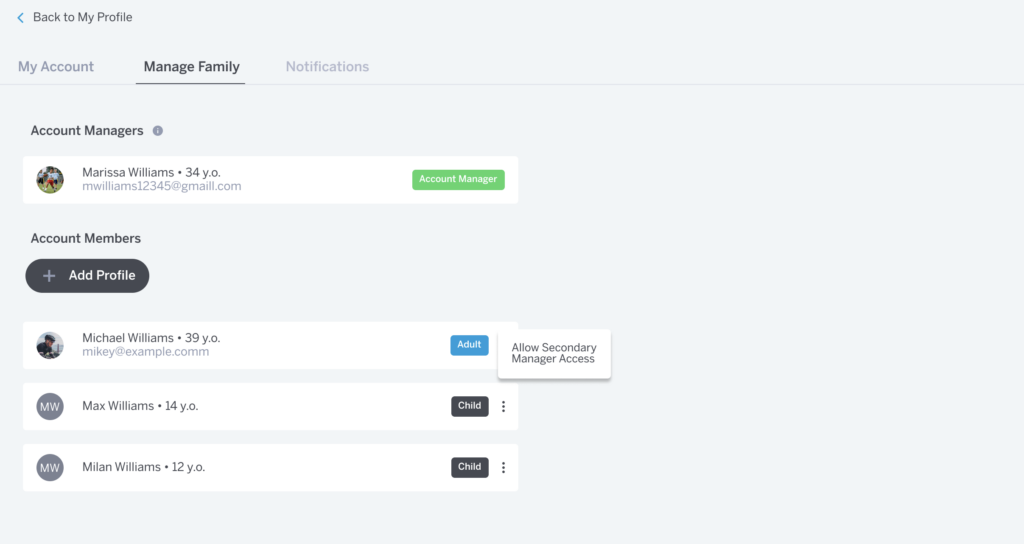Click Max Williams' MW avatar icon

[50, 406]
